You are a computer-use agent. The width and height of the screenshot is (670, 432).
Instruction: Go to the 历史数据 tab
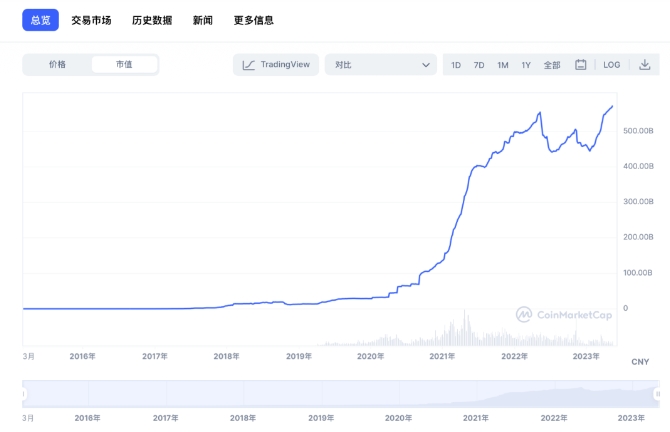152,20
